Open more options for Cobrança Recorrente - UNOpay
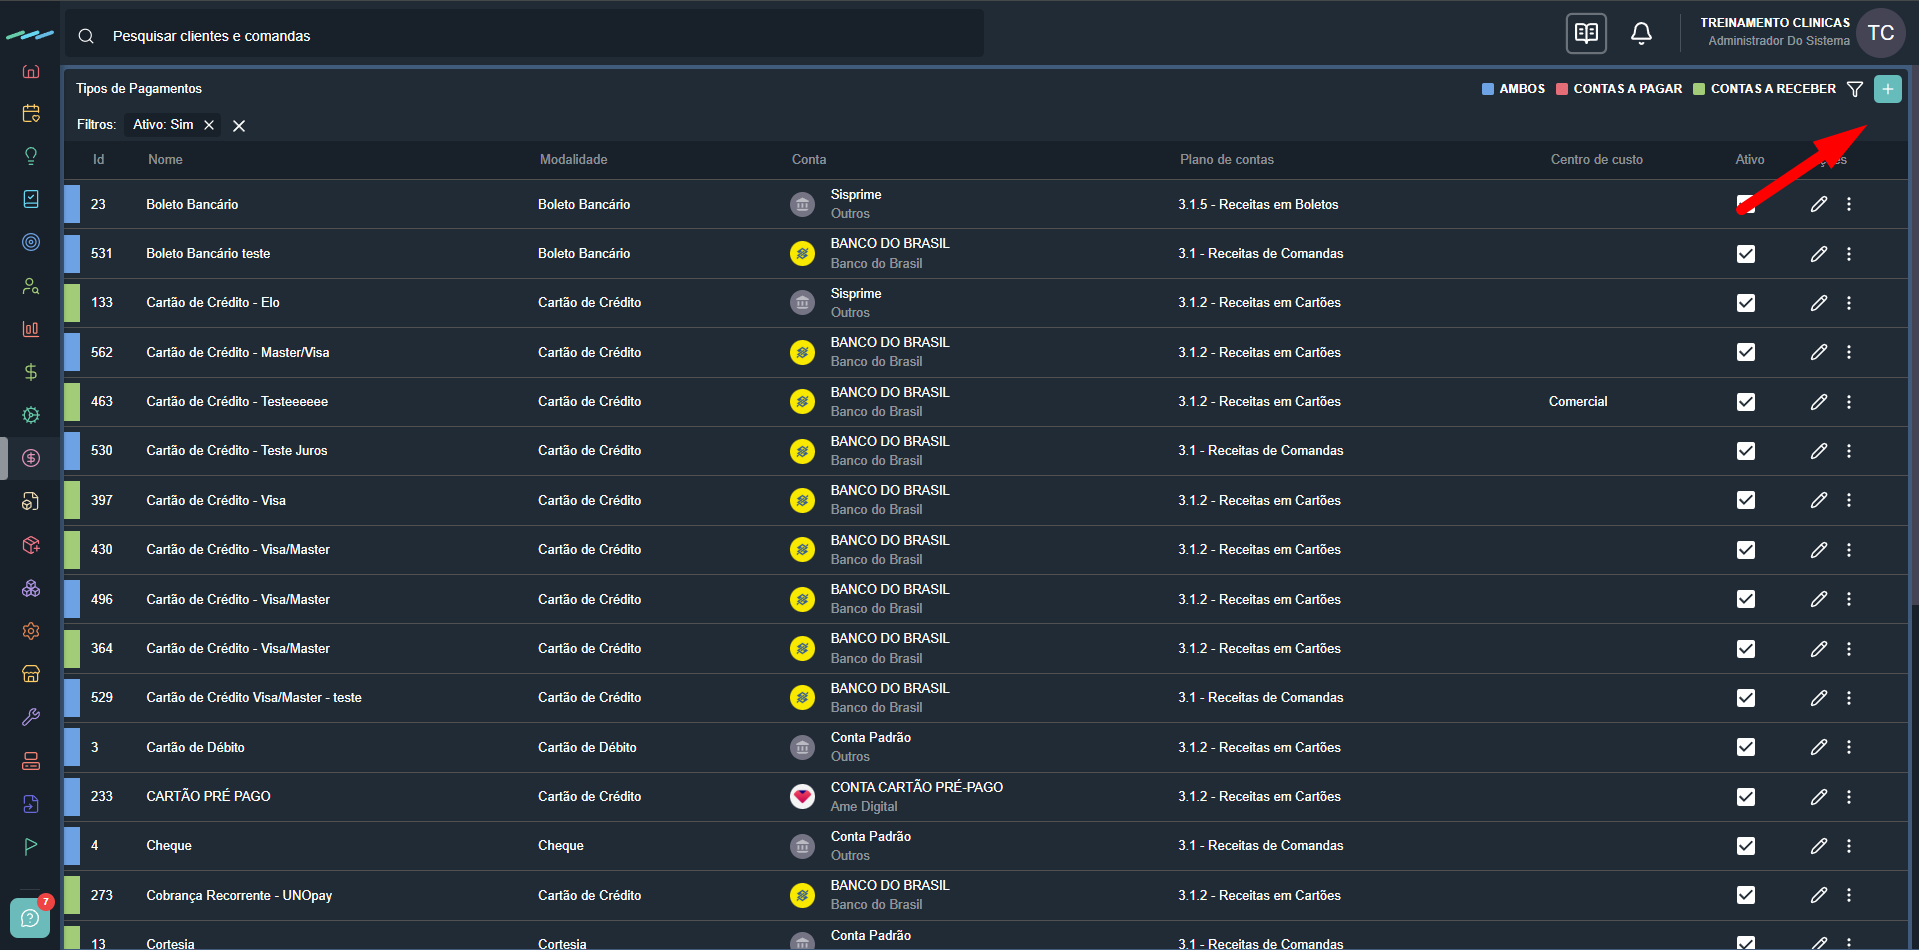 (1849, 895)
